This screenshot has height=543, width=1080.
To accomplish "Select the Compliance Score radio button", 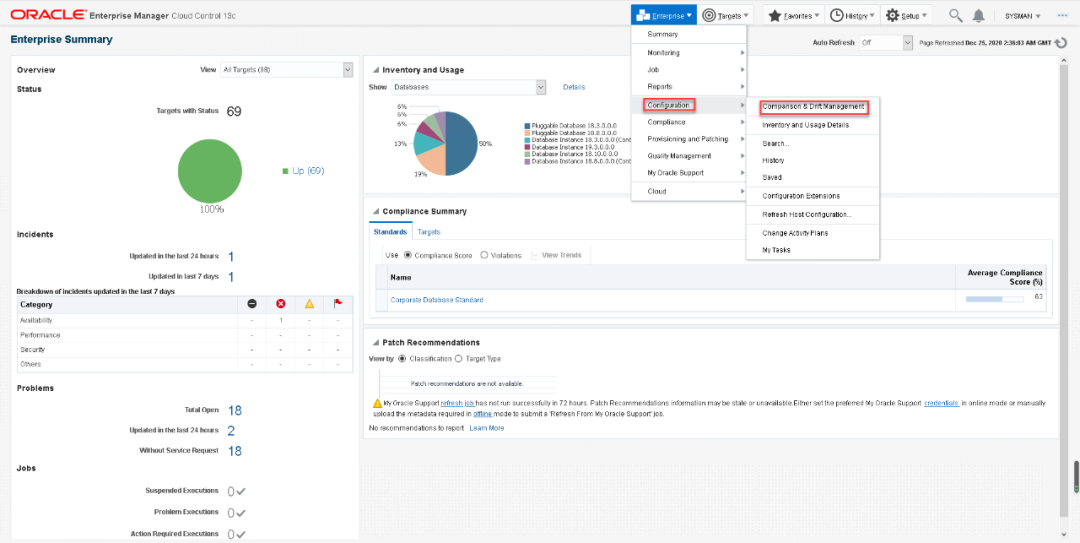I will (x=407, y=255).
